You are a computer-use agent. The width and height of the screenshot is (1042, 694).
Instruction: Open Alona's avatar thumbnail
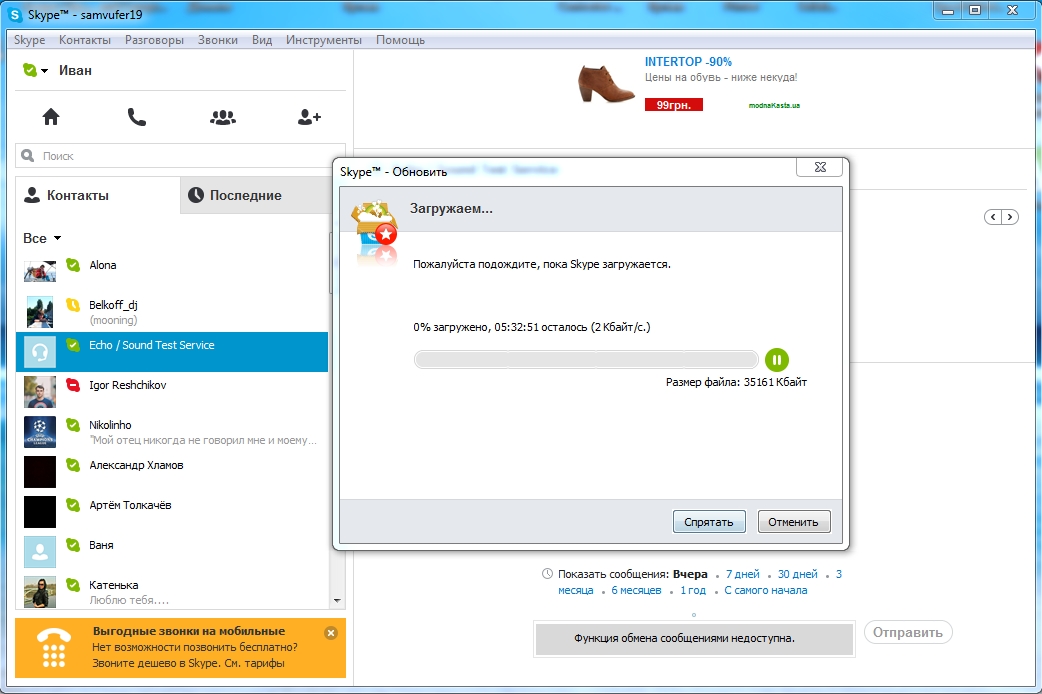pyautogui.click(x=40, y=272)
